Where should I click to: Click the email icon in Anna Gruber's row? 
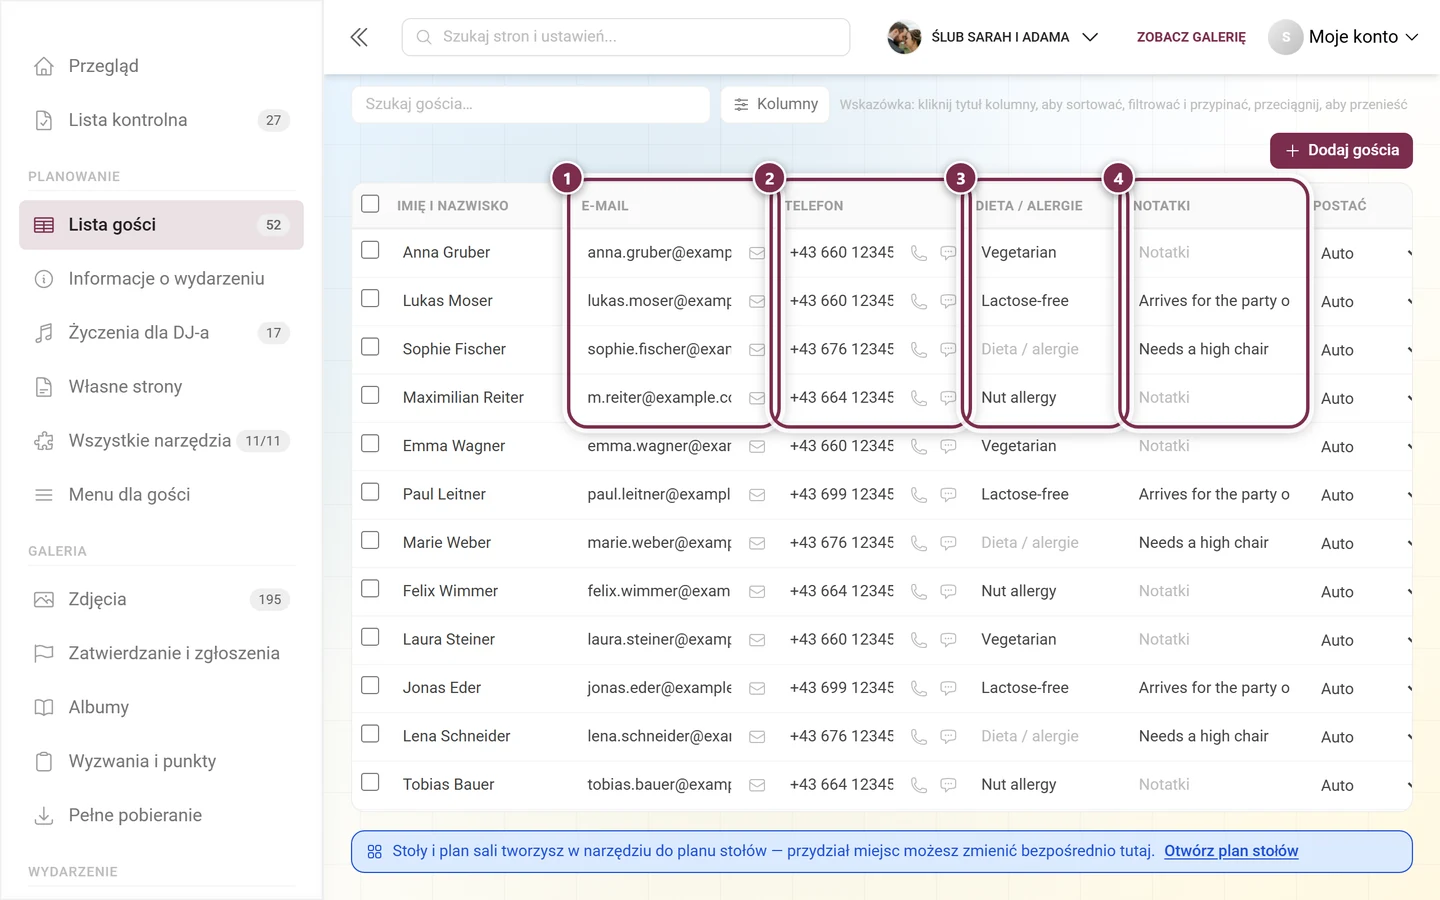click(x=757, y=253)
